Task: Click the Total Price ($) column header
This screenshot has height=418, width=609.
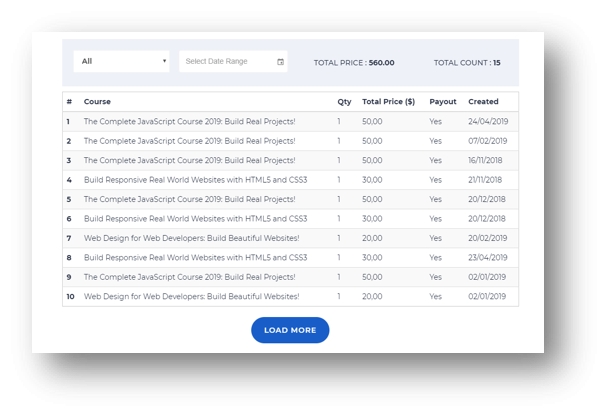Action: click(388, 102)
